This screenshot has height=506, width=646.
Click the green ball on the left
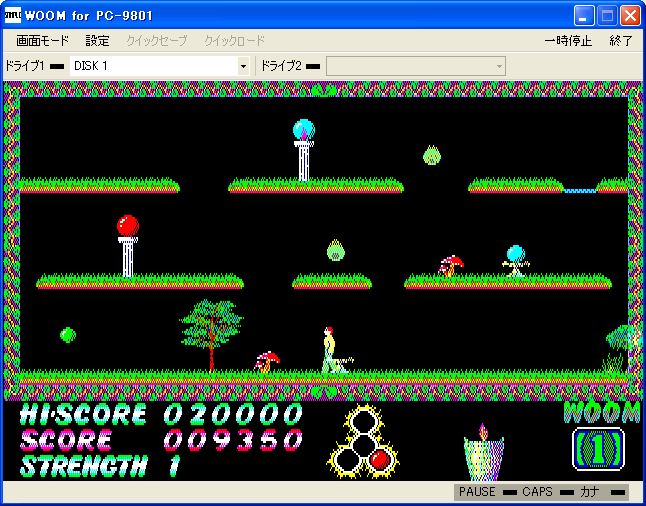tap(68, 335)
